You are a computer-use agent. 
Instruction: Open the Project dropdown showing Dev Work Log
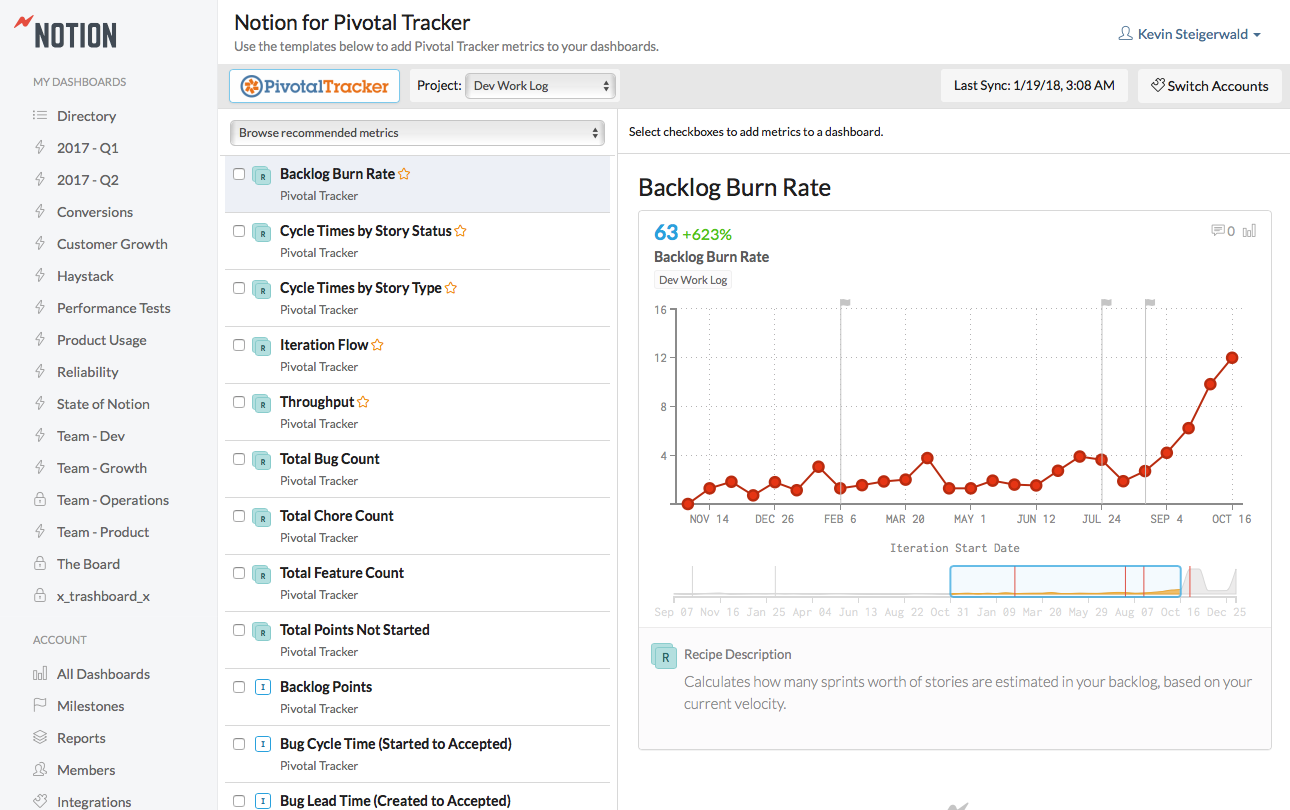click(541, 86)
